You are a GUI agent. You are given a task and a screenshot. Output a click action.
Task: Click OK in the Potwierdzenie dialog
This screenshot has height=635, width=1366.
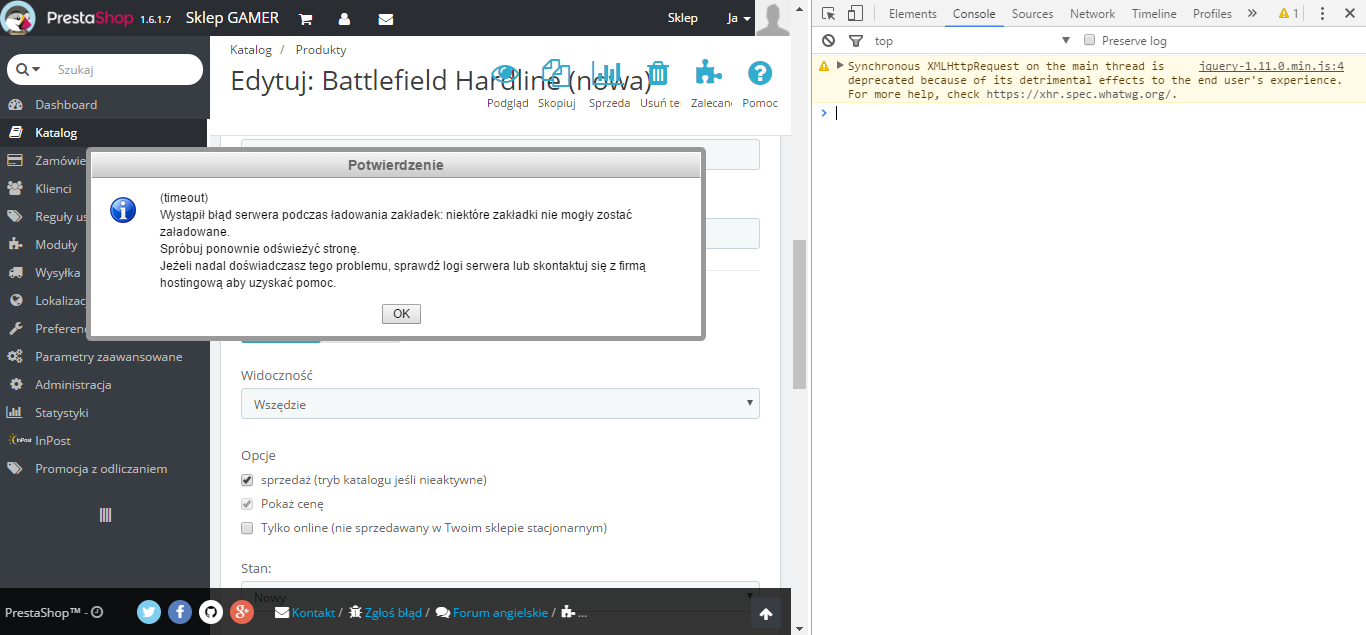(x=401, y=314)
